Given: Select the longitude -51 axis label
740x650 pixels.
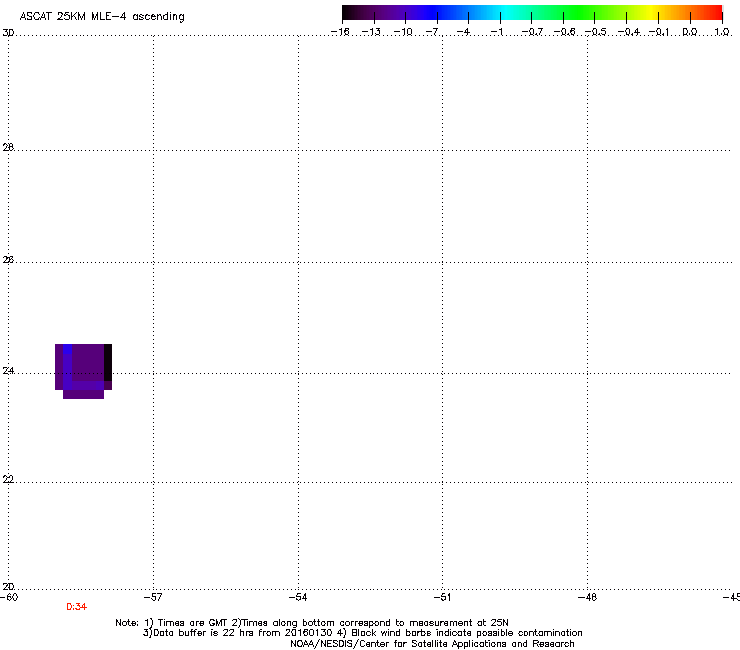Looking at the screenshot, I should point(443,597).
